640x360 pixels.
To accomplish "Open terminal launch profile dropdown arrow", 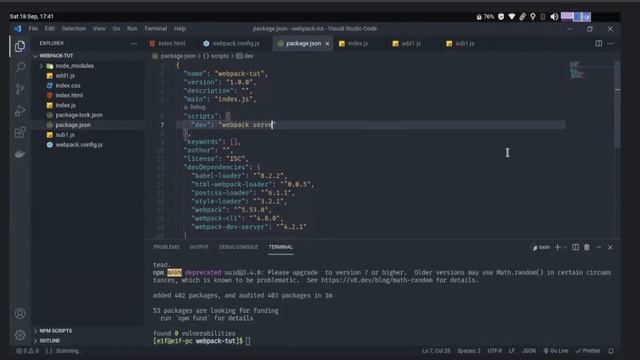I will pos(565,247).
